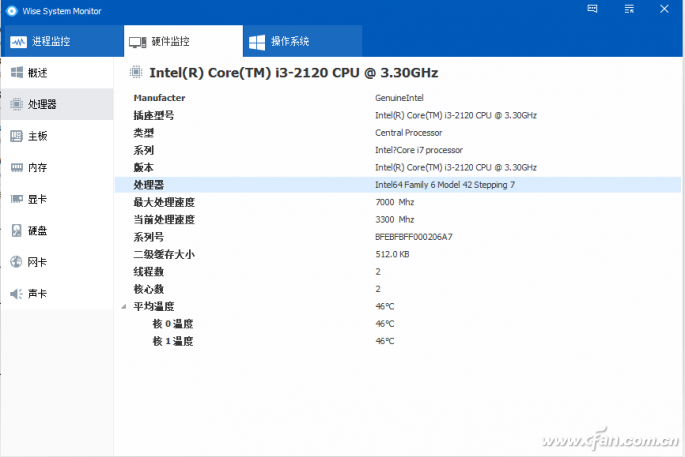Open the 硬件监控 tab
The height and width of the screenshot is (457, 685).
[183, 41]
